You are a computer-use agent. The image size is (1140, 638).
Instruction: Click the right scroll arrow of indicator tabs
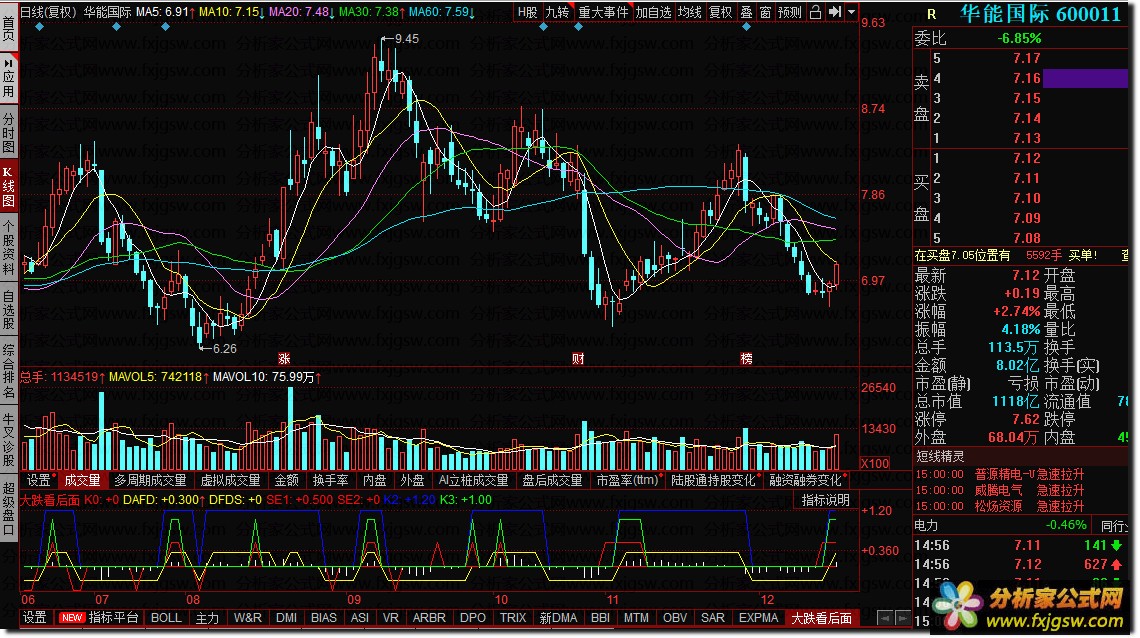[x=903, y=618]
